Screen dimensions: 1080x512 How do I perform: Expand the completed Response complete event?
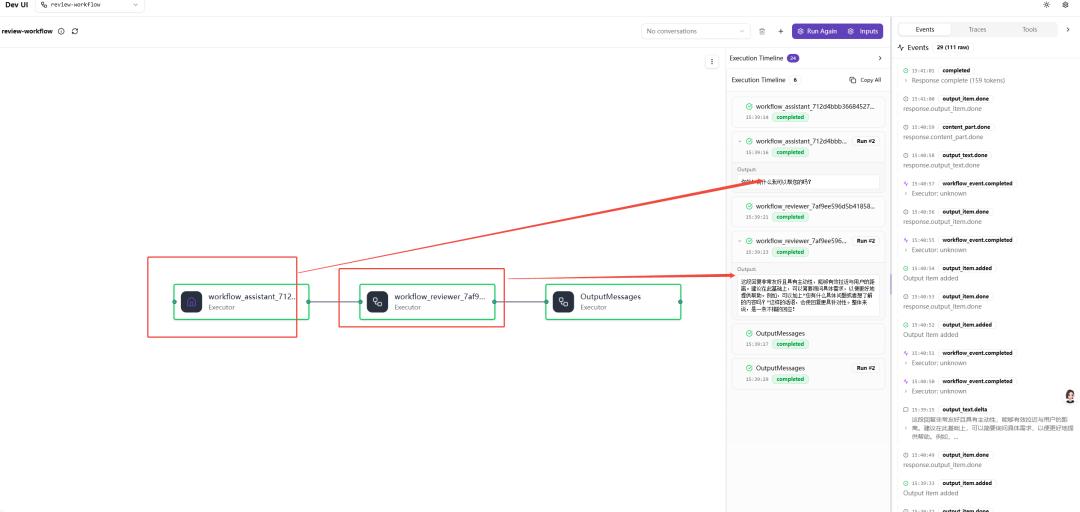[x=905, y=81]
